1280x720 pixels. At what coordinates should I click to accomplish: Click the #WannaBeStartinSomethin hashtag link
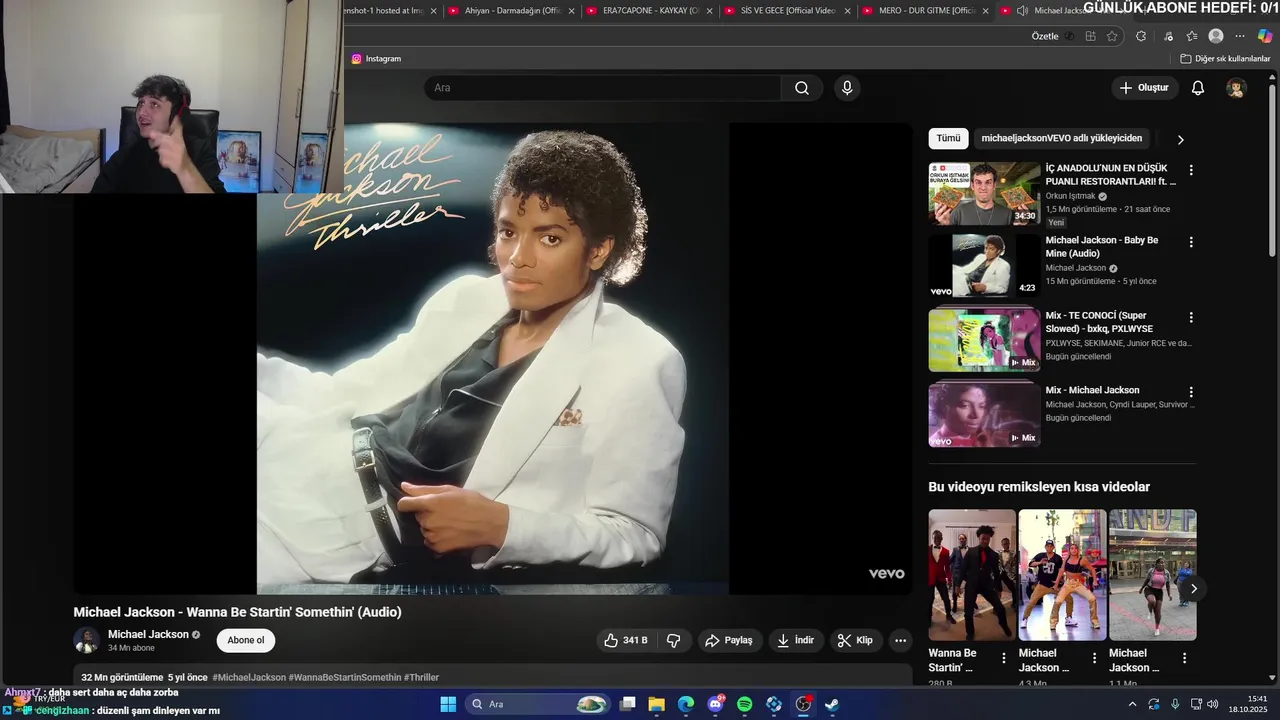tap(344, 677)
